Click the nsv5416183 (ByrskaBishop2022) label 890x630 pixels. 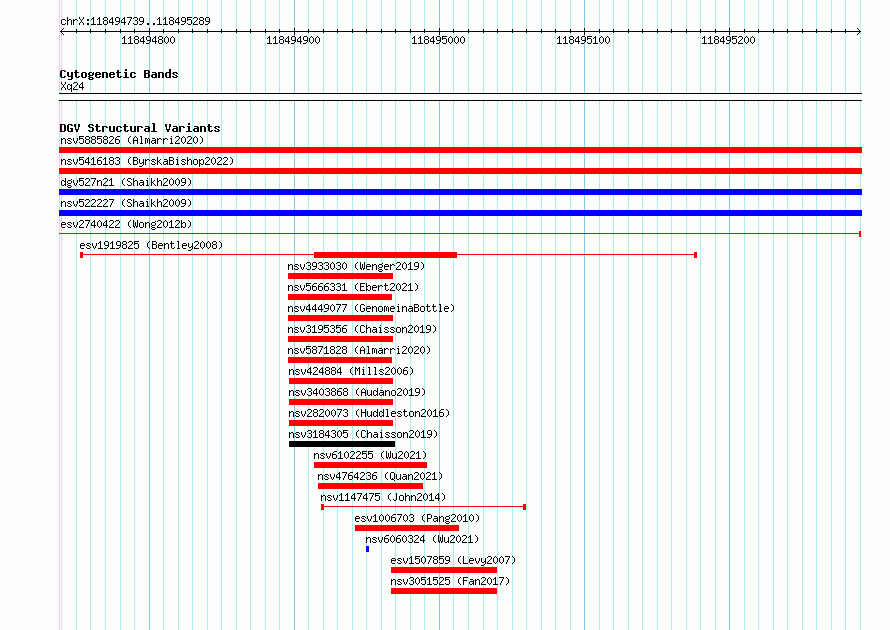click(147, 161)
